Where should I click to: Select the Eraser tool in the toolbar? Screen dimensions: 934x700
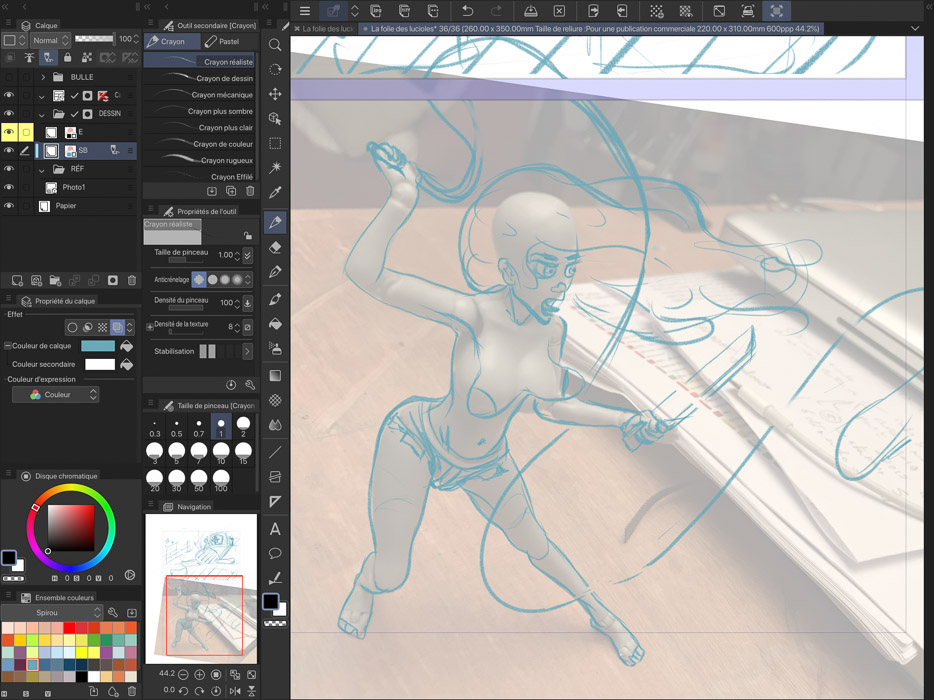(x=276, y=247)
